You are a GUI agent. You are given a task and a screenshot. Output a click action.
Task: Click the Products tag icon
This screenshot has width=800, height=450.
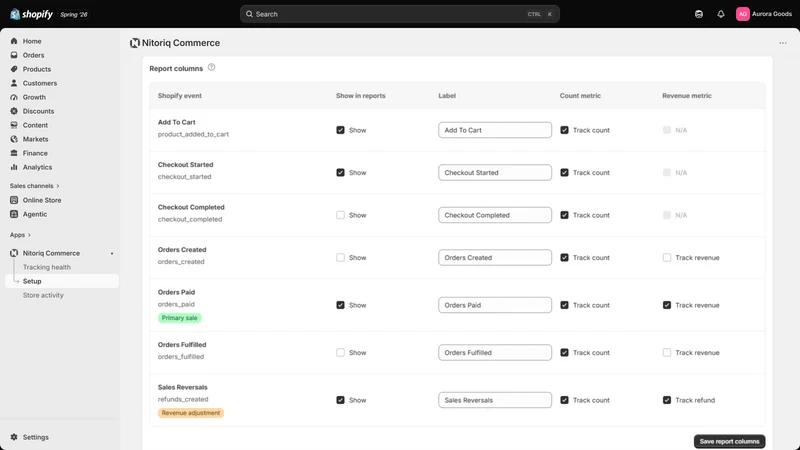click(14, 69)
